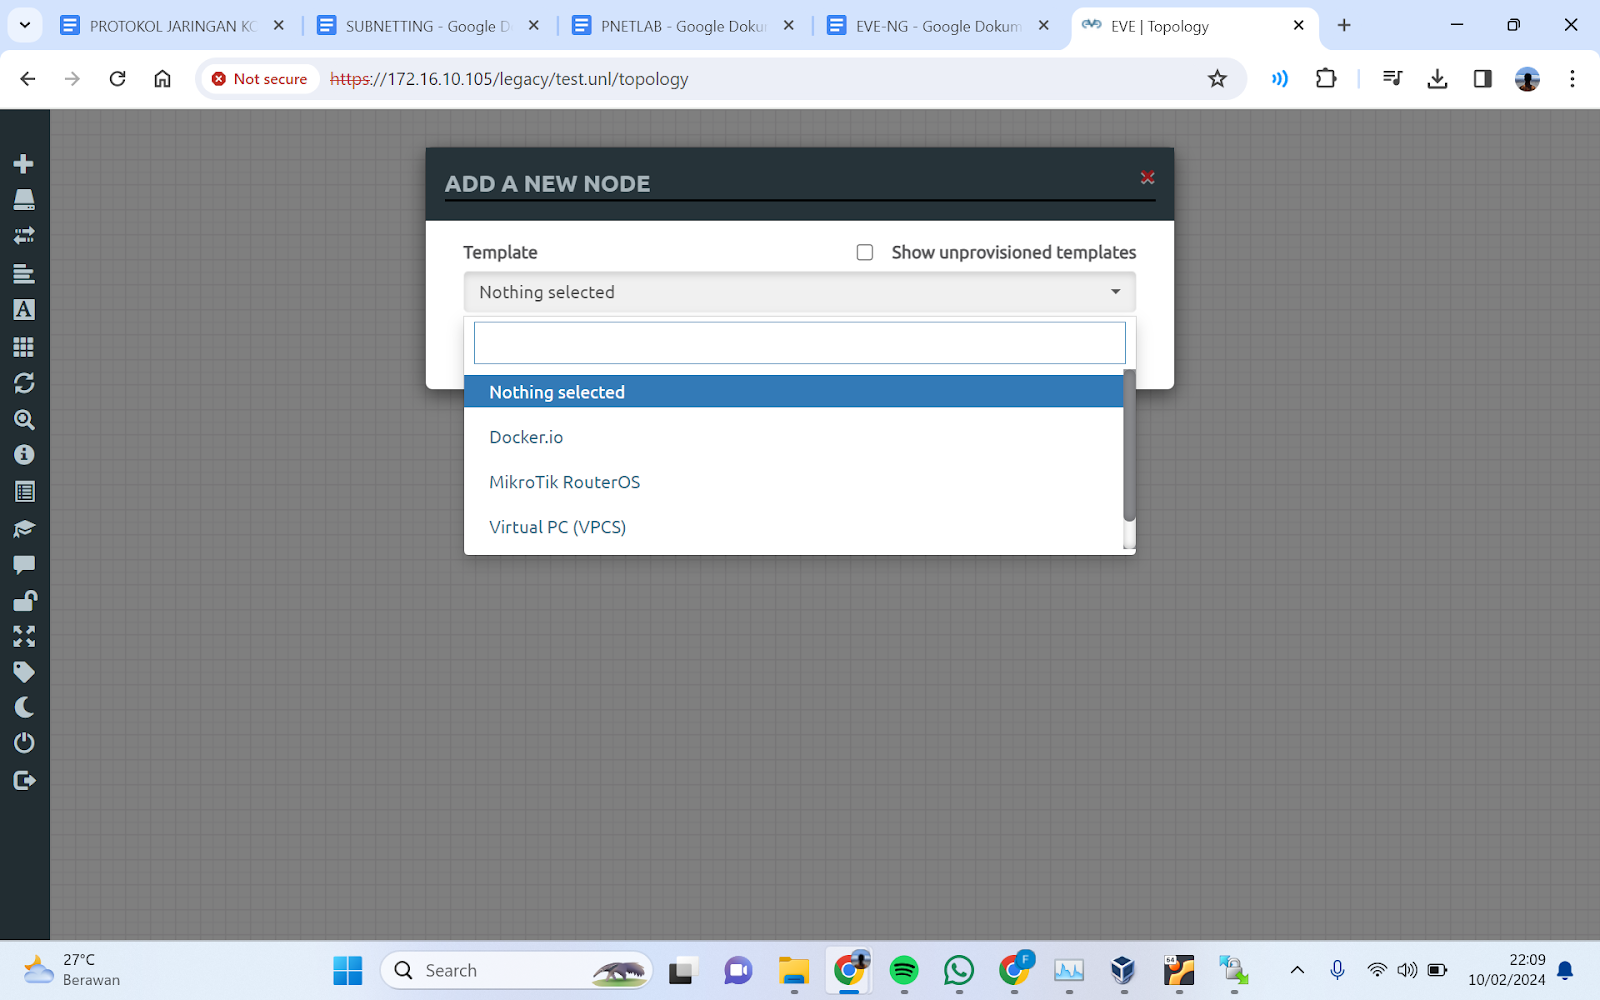The height and width of the screenshot is (1000, 1600).
Task: Click the Lock lab padlock icon
Action: tap(24, 600)
